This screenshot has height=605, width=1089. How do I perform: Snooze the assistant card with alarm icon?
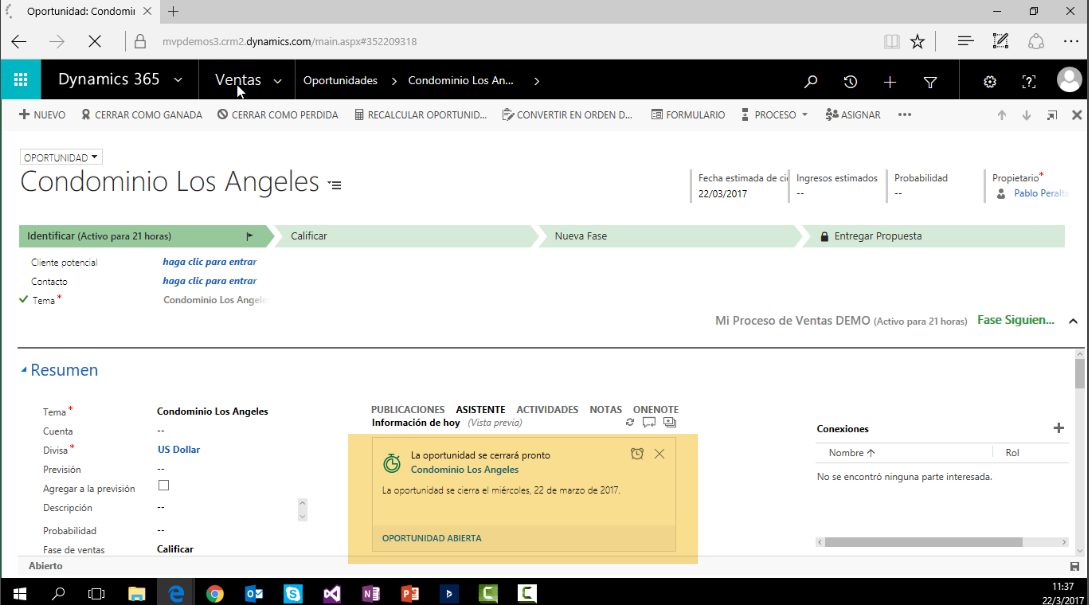point(637,454)
